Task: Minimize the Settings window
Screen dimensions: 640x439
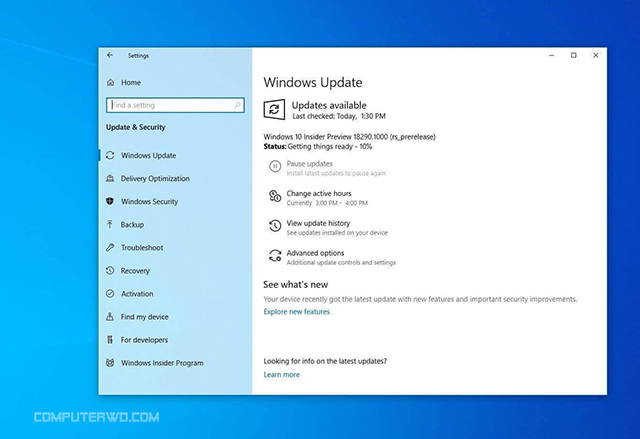Action: 551,55
